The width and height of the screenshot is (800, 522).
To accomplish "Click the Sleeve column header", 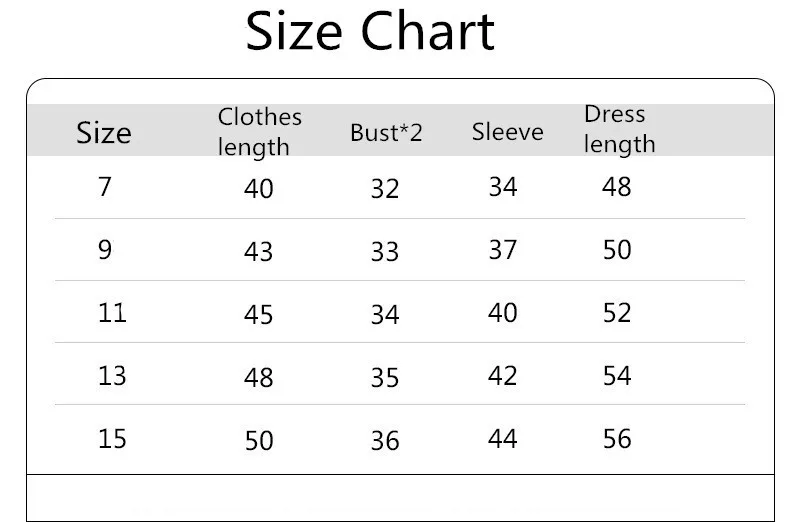I will pos(507,132).
